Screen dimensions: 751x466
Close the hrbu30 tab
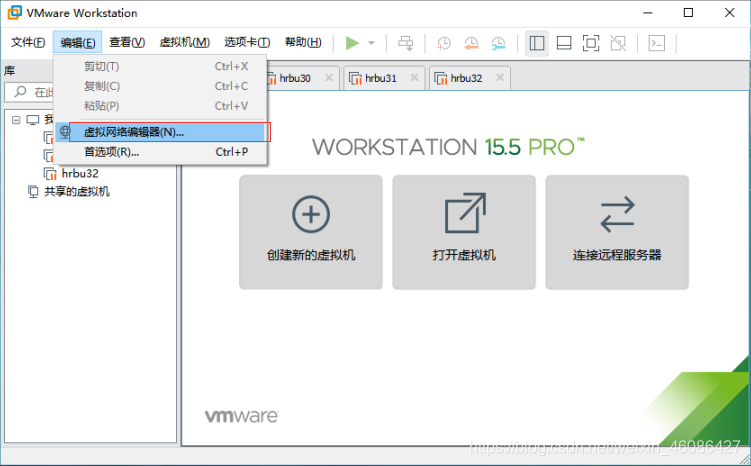click(329, 78)
